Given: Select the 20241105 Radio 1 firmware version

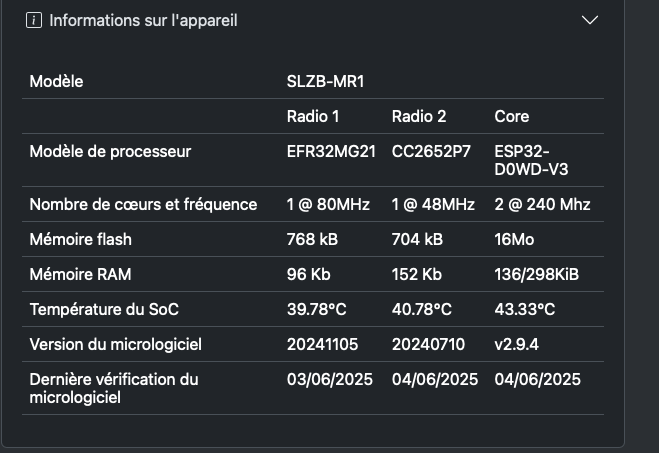Looking at the screenshot, I should pyautogui.click(x=322, y=345).
